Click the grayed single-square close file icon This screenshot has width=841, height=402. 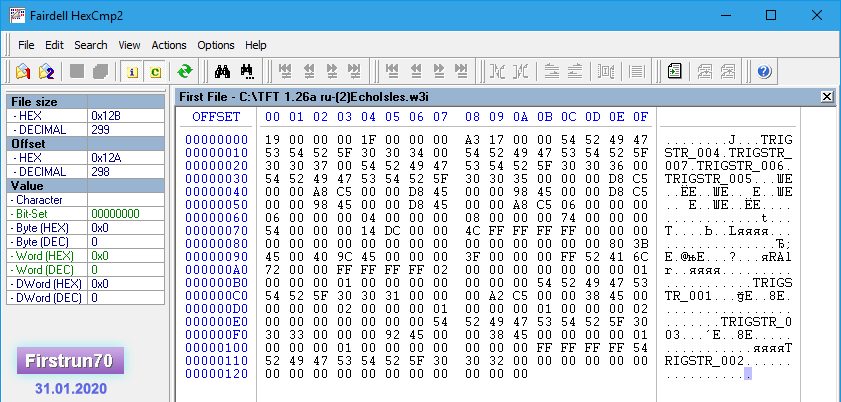click(x=77, y=71)
